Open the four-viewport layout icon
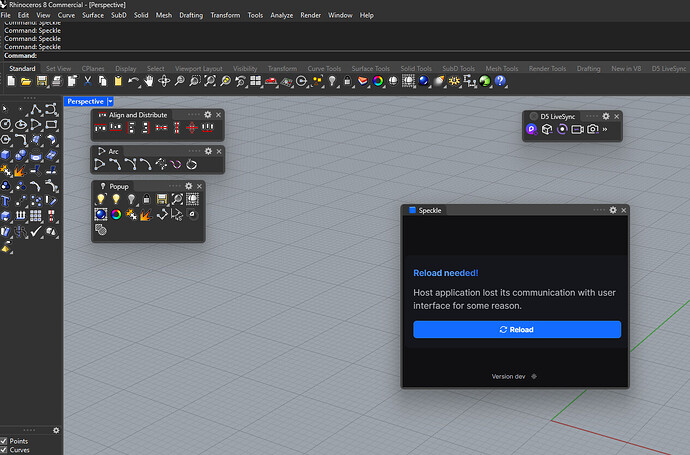 (256, 81)
